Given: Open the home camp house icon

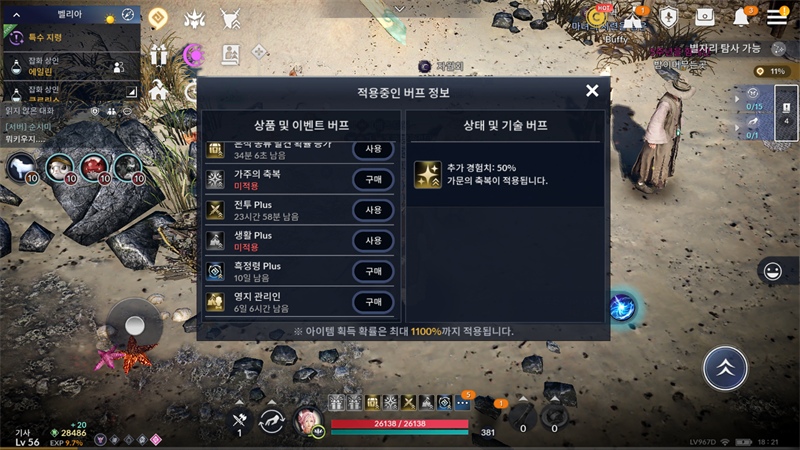Looking at the screenshot, I should coord(159,91).
